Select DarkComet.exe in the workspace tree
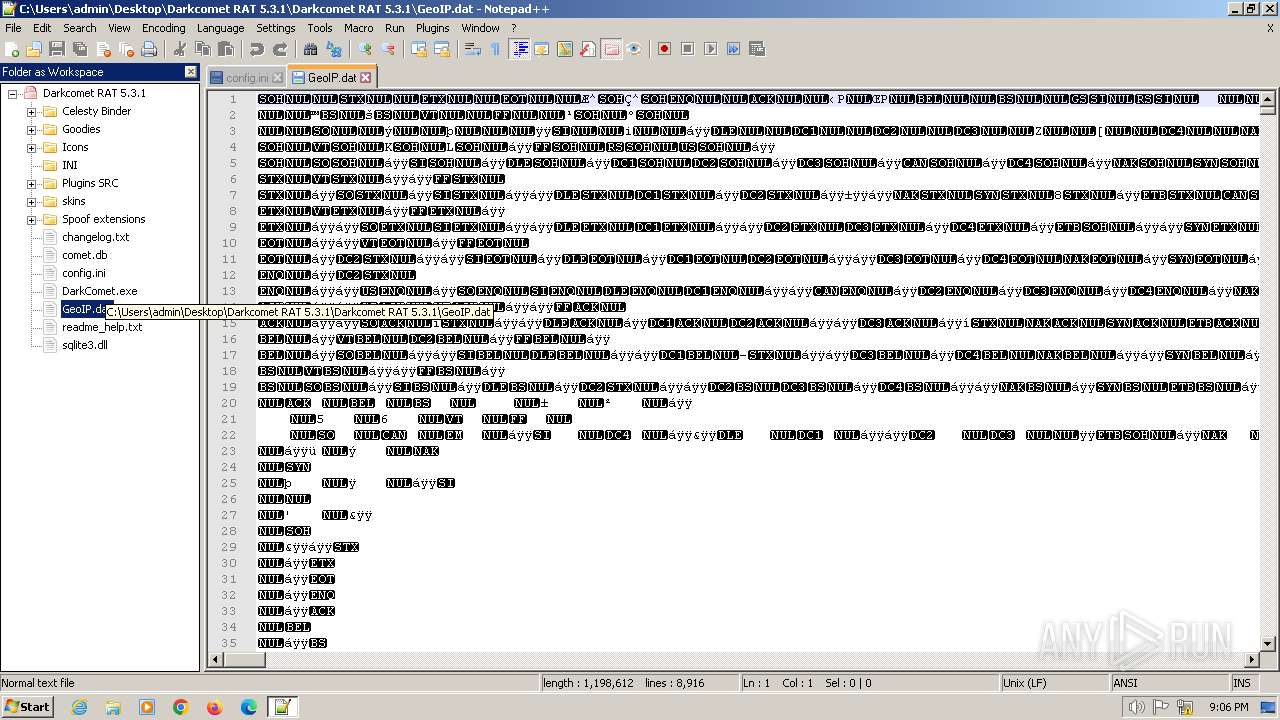This screenshot has width=1280, height=720. [x=99, y=291]
